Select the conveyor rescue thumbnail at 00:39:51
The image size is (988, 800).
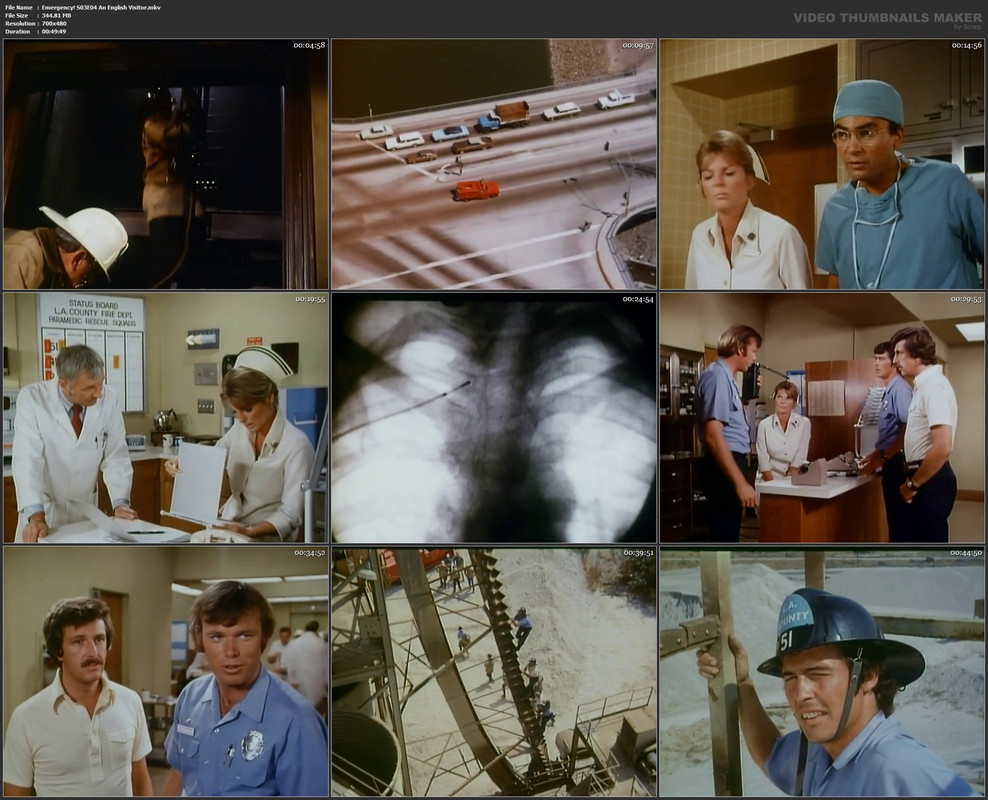tap(494, 671)
